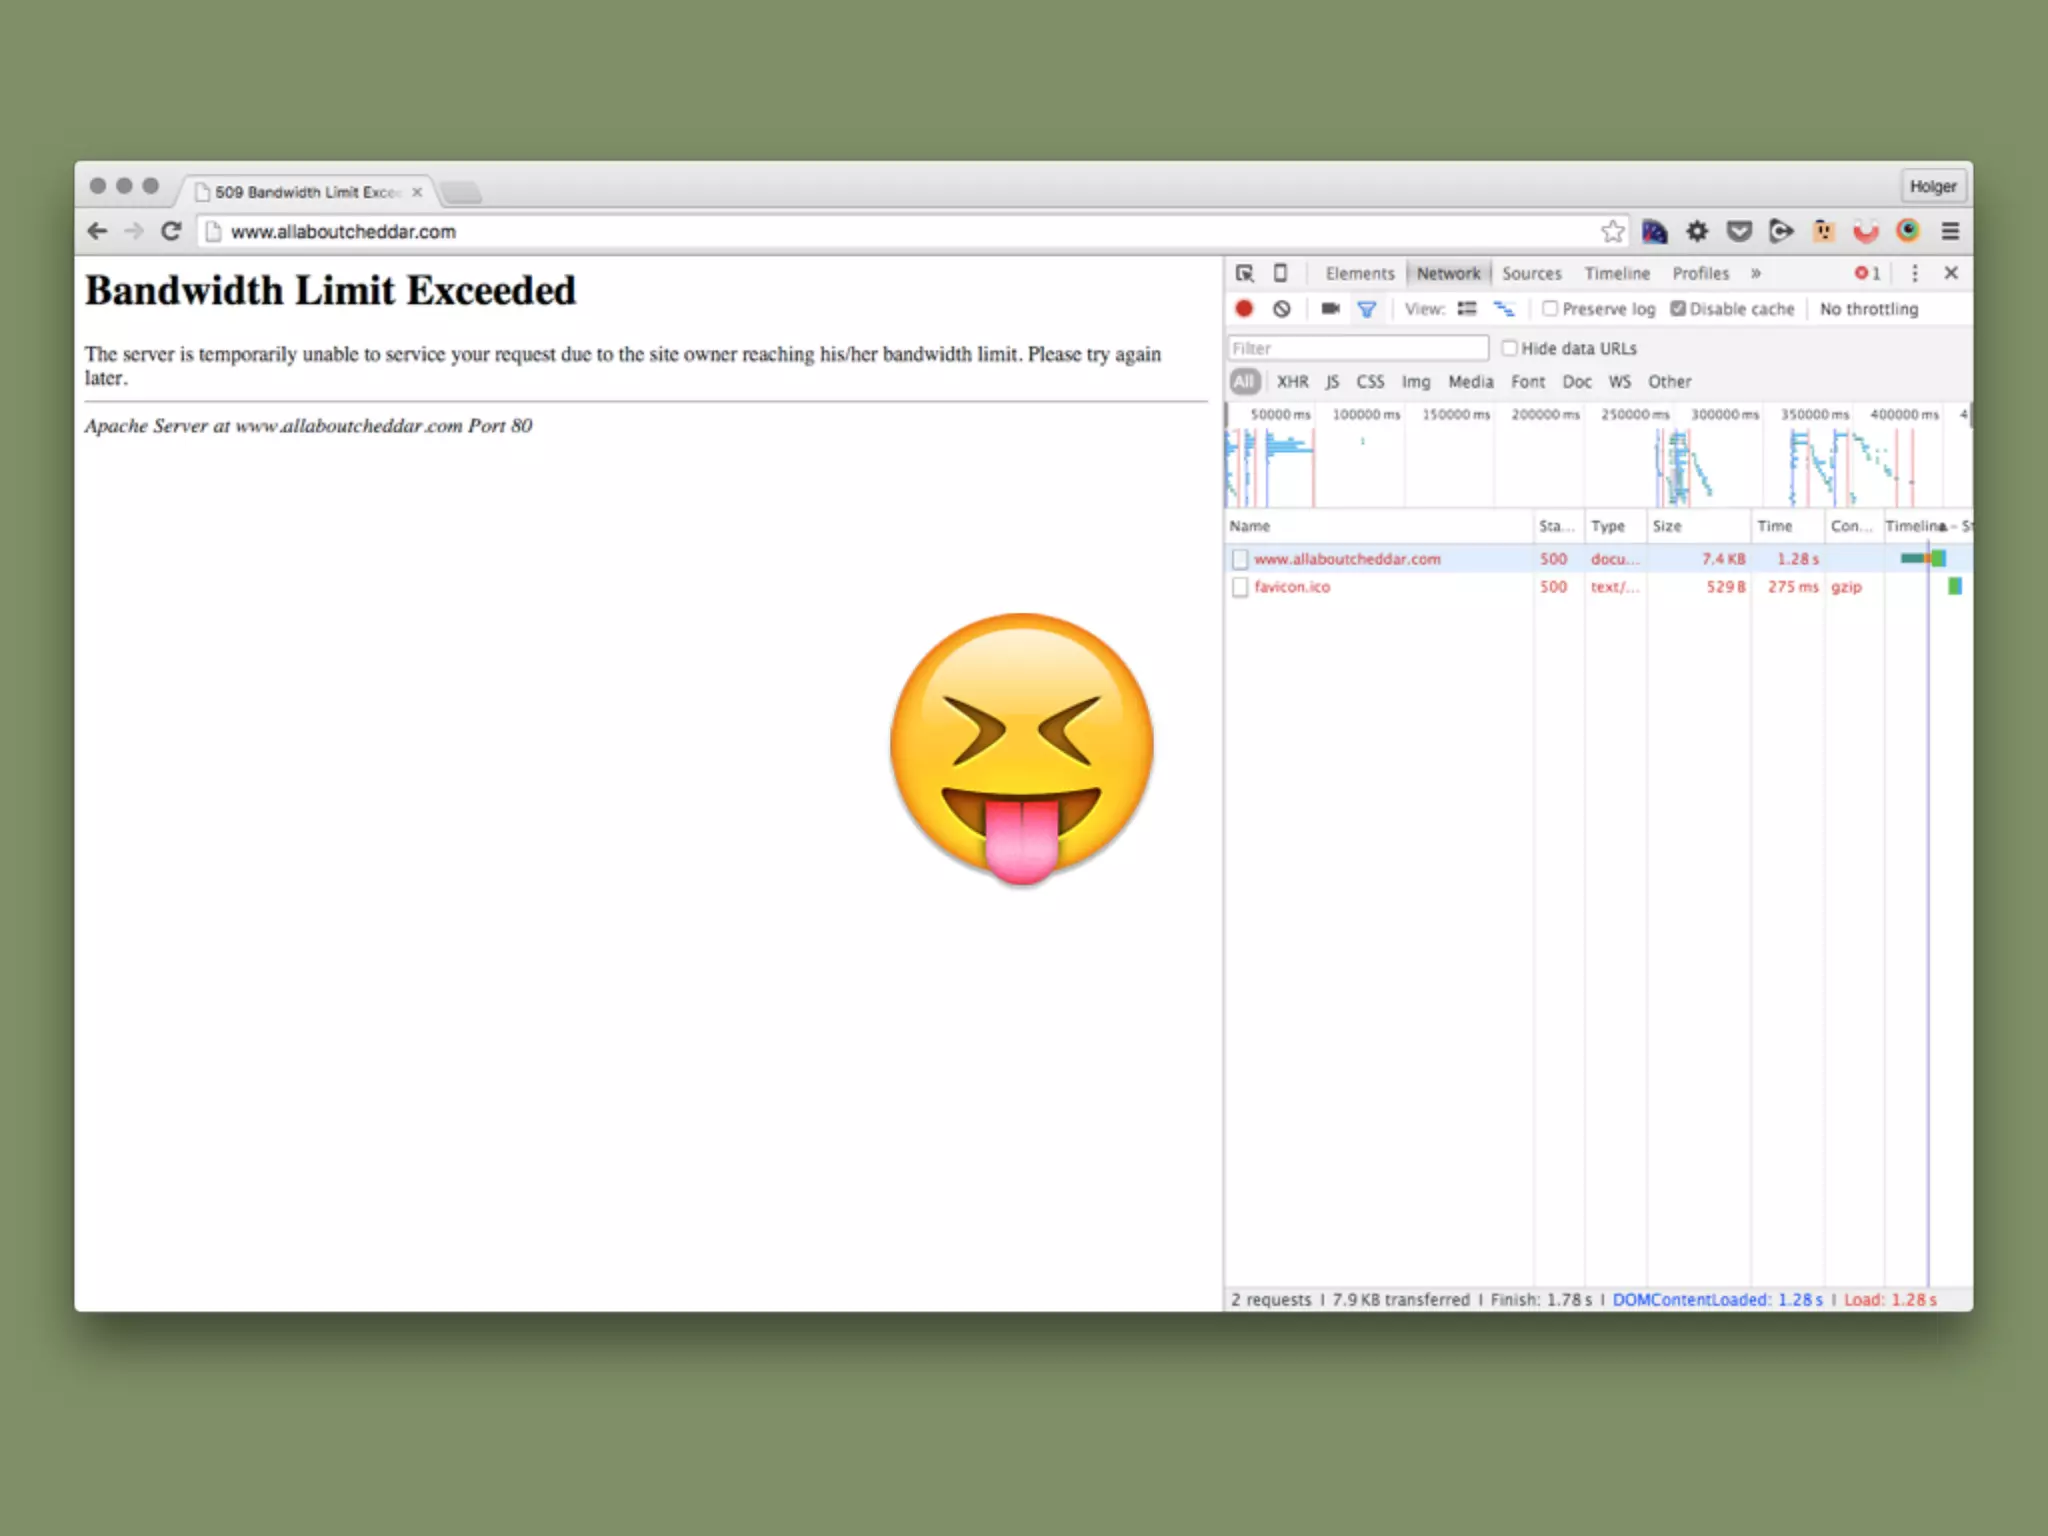The width and height of the screenshot is (2048, 1536).
Task: Open the No throttling dropdown
Action: point(1868,309)
